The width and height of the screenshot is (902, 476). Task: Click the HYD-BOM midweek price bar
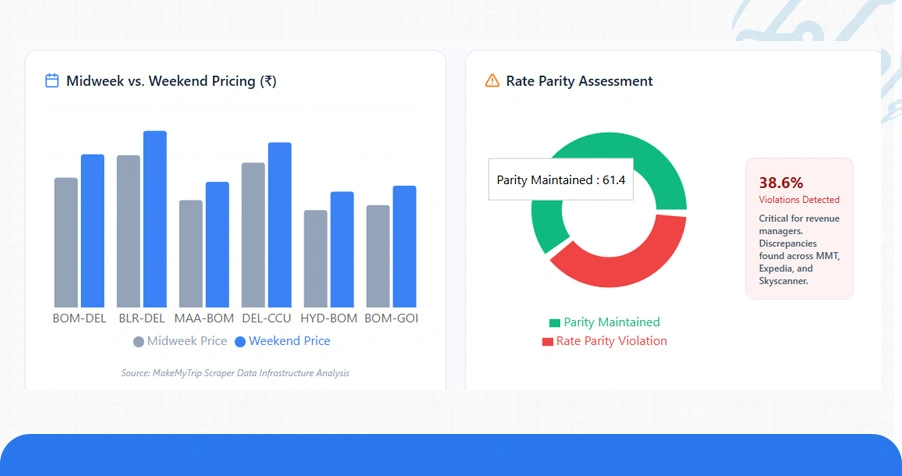315,258
